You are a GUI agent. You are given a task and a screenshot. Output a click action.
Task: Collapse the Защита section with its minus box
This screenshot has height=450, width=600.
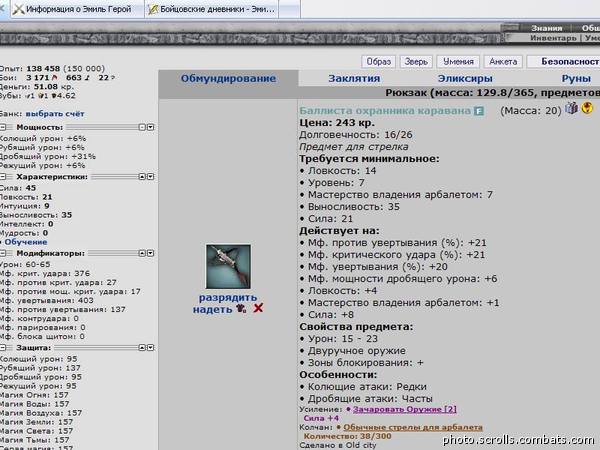click(x=3, y=347)
